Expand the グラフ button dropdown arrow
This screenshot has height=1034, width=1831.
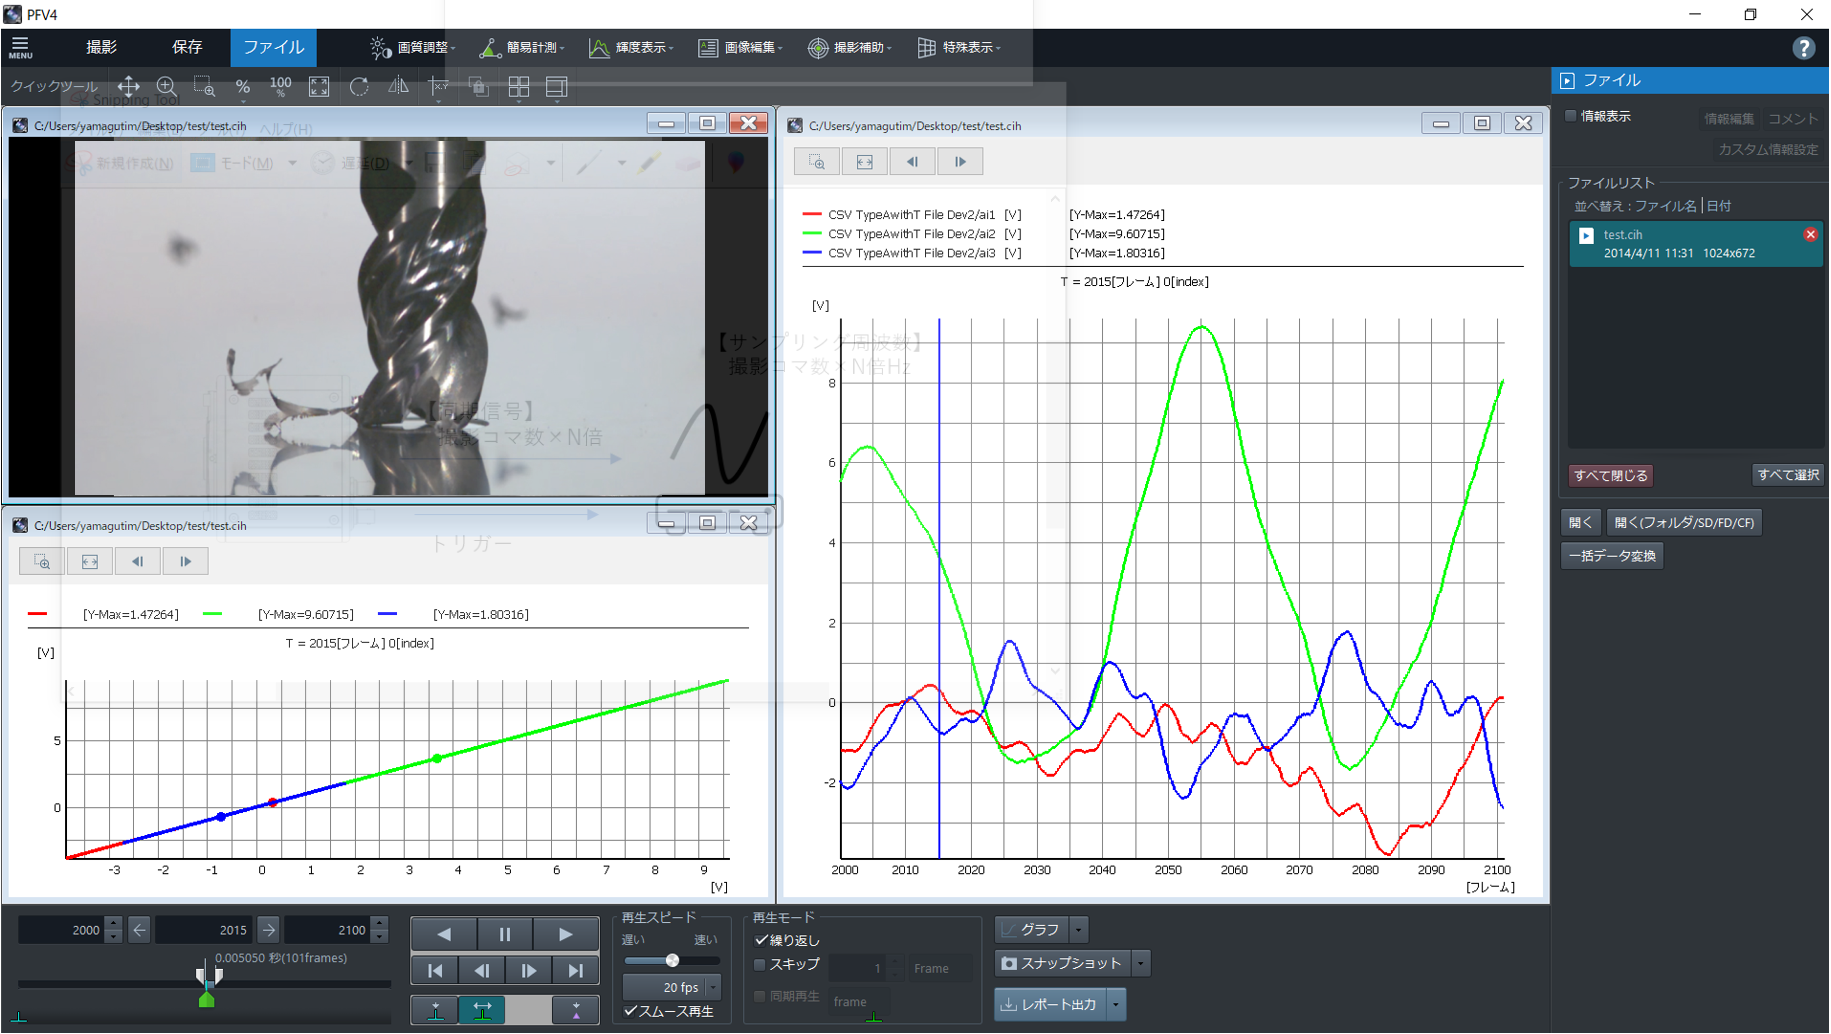click(x=1078, y=930)
